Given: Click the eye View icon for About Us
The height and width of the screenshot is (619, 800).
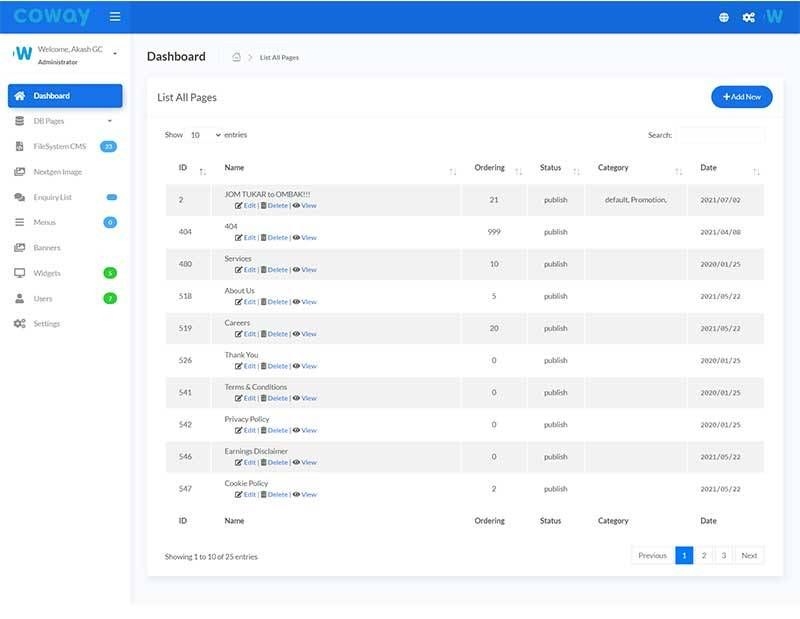Looking at the screenshot, I should pyautogui.click(x=296, y=302).
